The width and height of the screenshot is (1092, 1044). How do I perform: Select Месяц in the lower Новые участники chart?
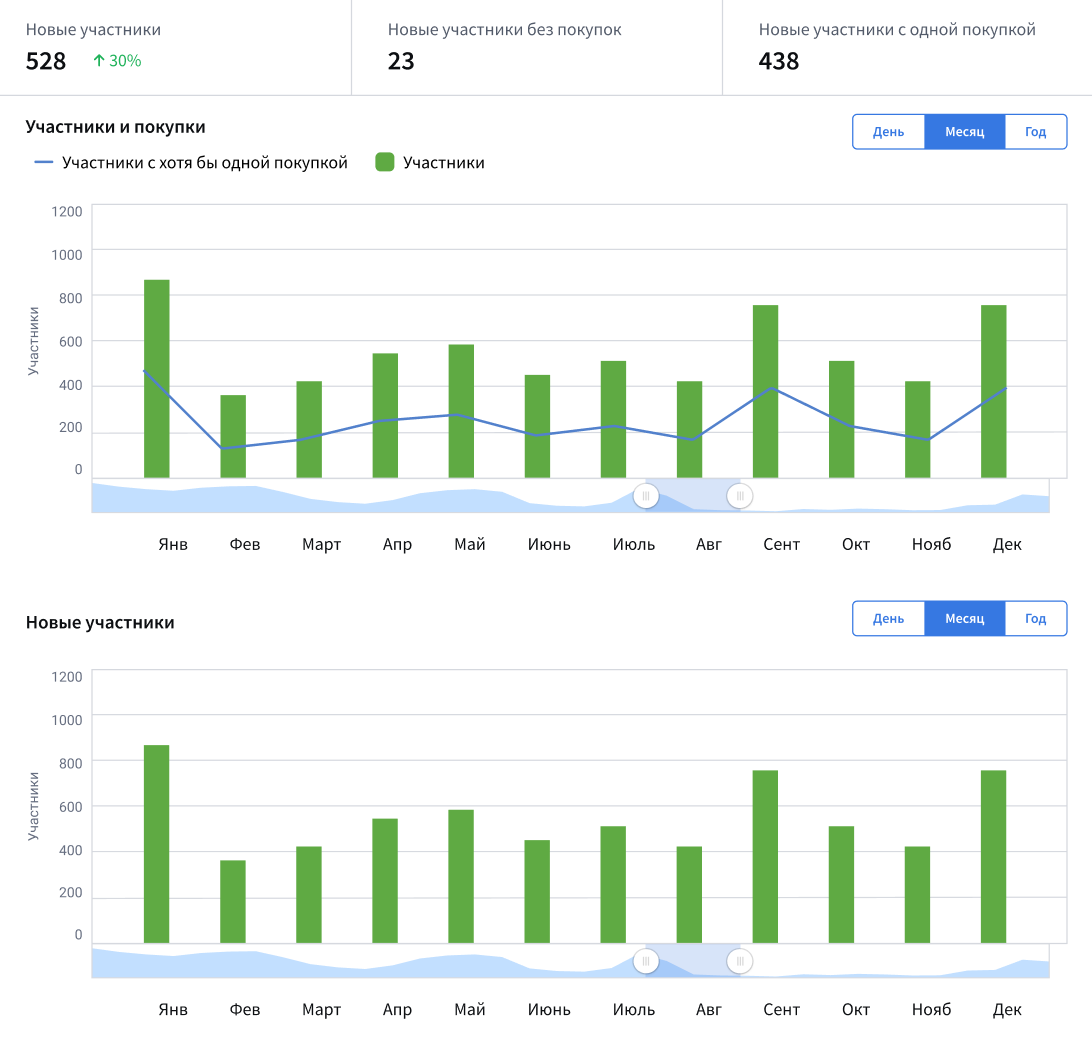coord(964,618)
